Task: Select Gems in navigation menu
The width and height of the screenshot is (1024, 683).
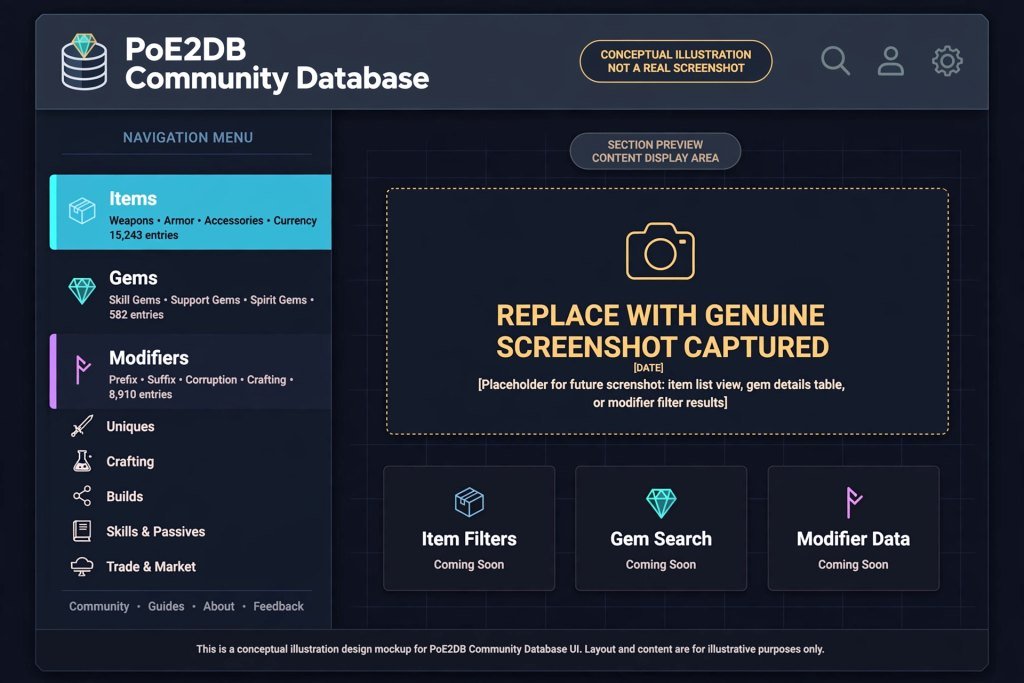Action: 191,291
